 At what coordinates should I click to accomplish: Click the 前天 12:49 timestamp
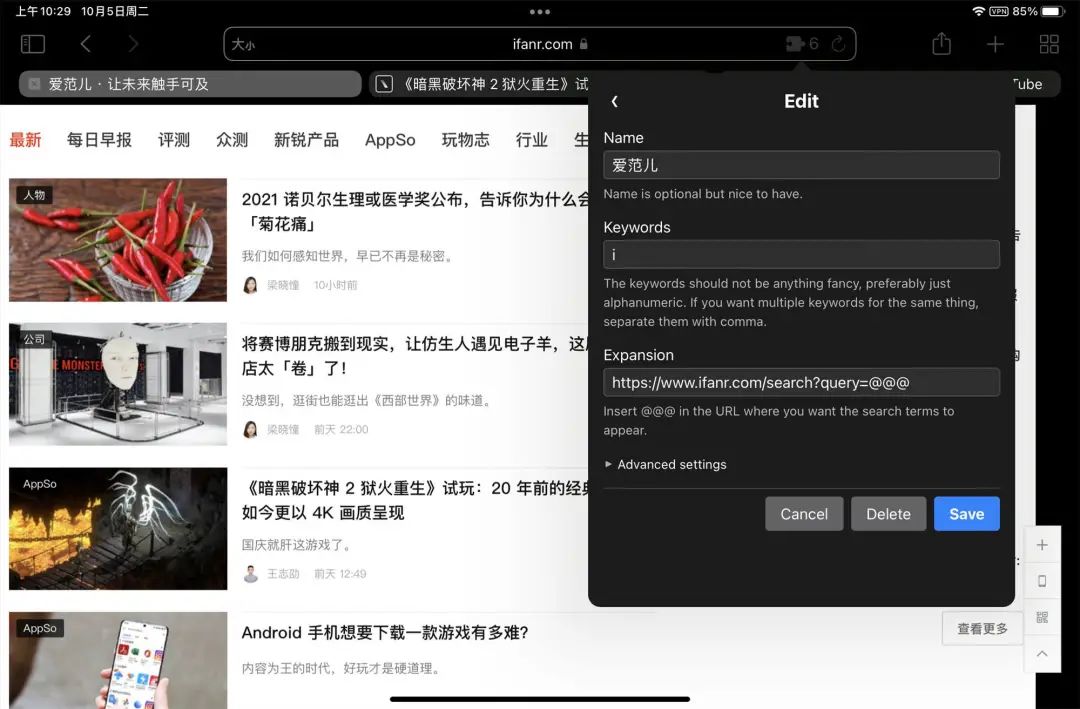340,574
